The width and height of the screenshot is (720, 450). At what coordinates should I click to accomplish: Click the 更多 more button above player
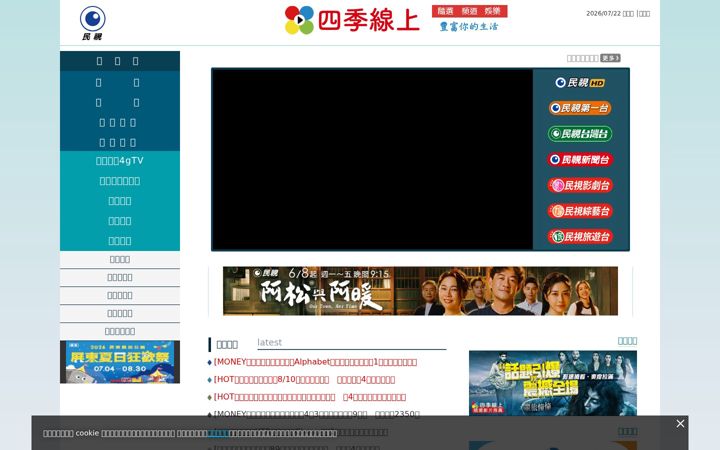[x=610, y=58]
